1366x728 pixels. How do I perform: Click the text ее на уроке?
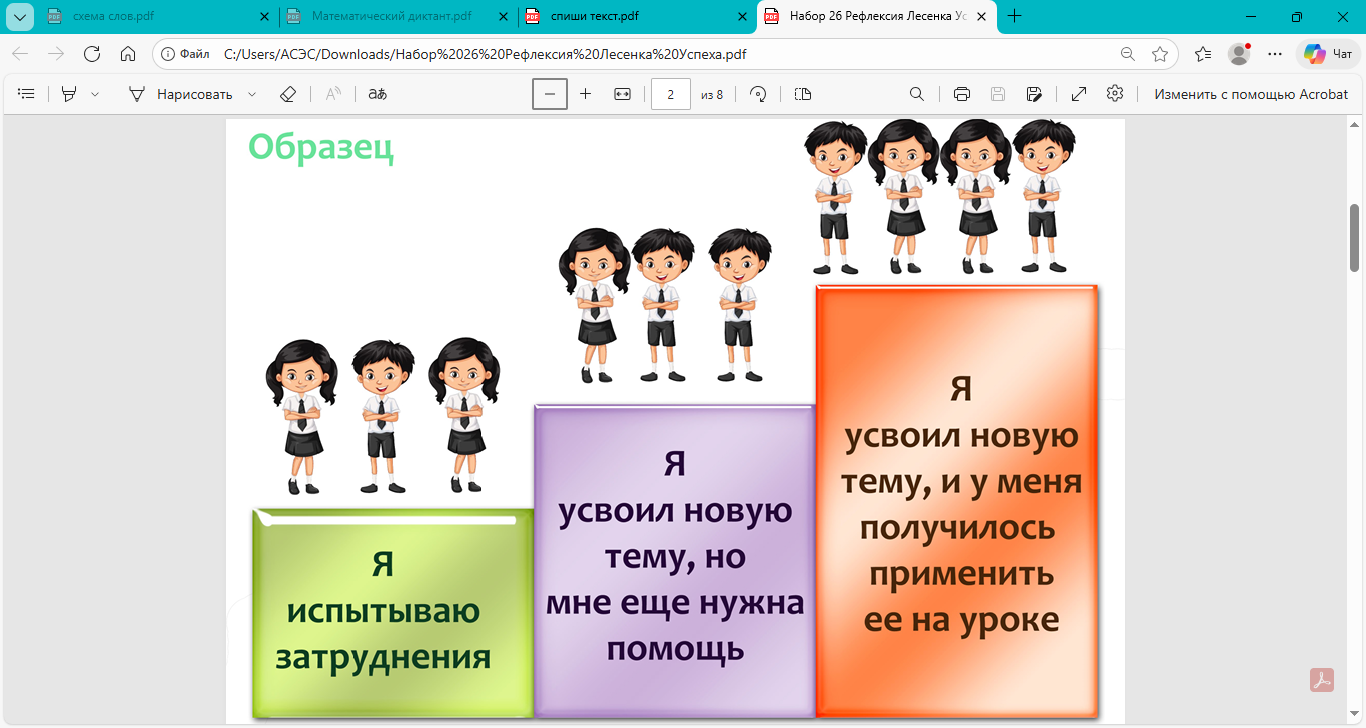pyautogui.click(x=961, y=620)
